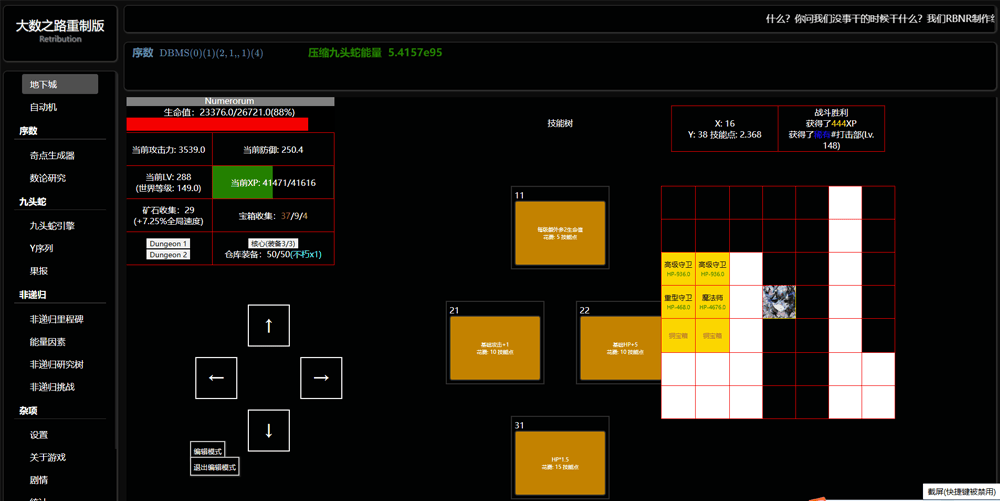1000x501 pixels.
Task: Select skill node 11 in skill tree
Action: tap(559, 233)
